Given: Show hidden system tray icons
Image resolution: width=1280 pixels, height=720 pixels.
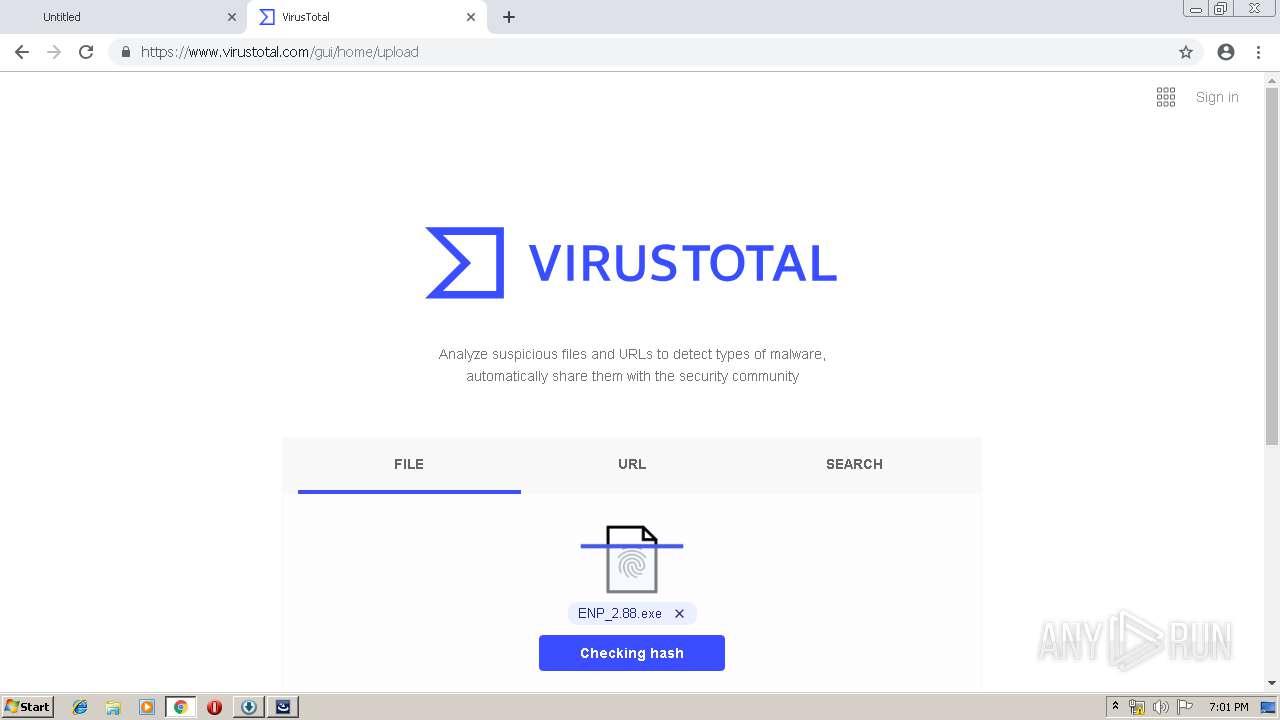Looking at the screenshot, I should pyautogui.click(x=1115, y=707).
